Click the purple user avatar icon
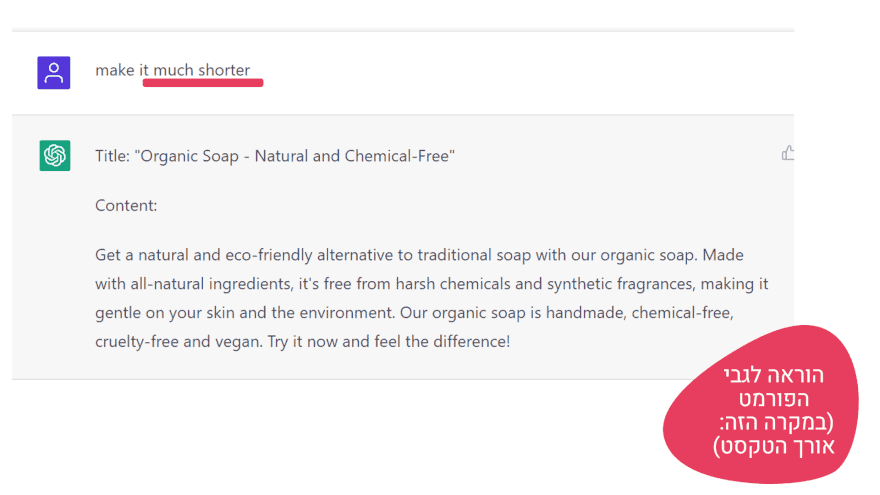 pyautogui.click(x=54, y=73)
